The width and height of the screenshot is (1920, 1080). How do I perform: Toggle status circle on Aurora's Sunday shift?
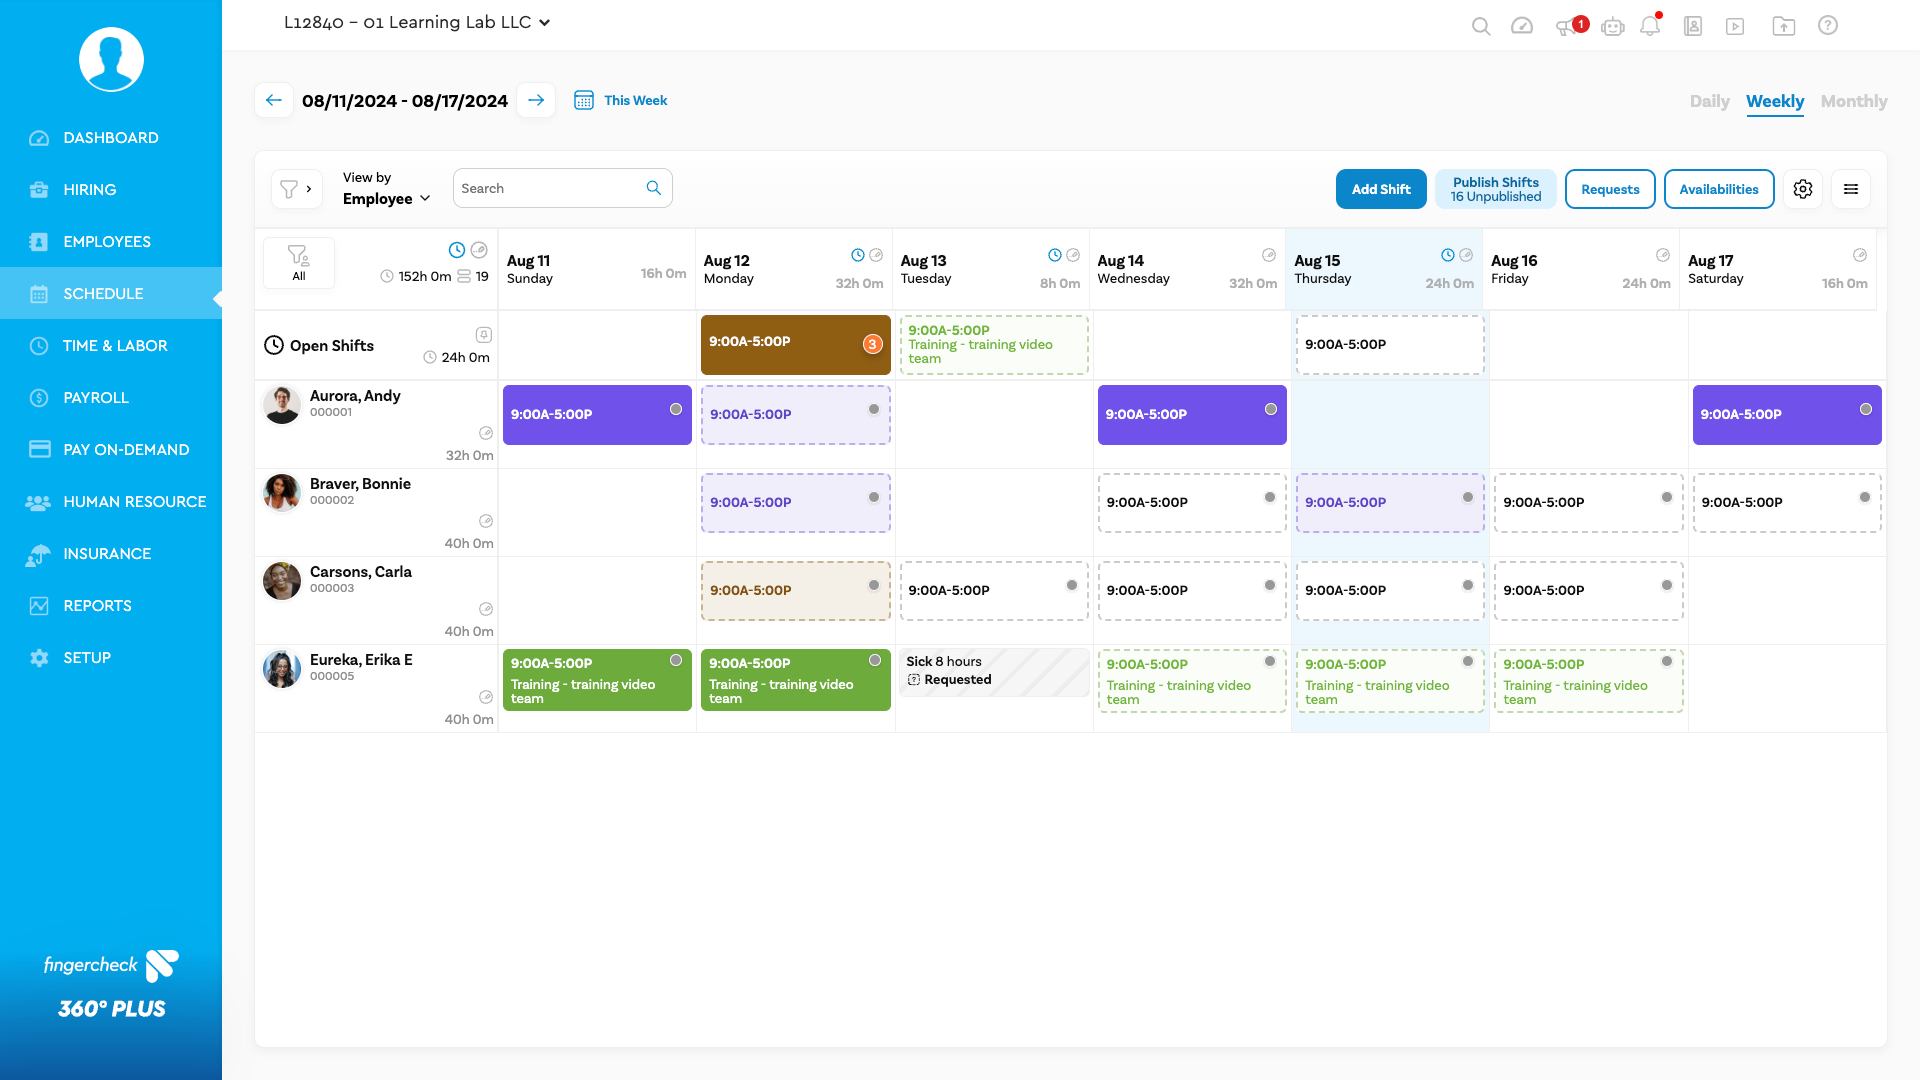676,409
